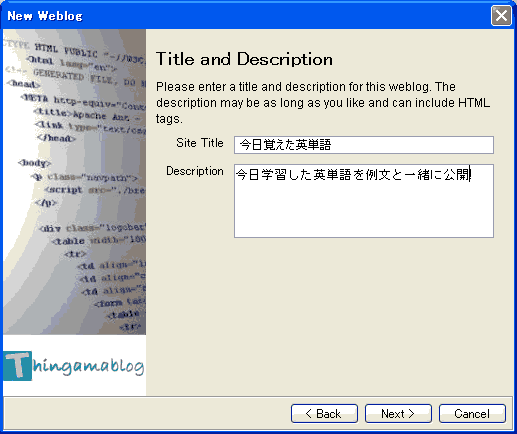The image size is (517, 434).
Task: Close the New Weblog dialog window
Action: click(501, 15)
